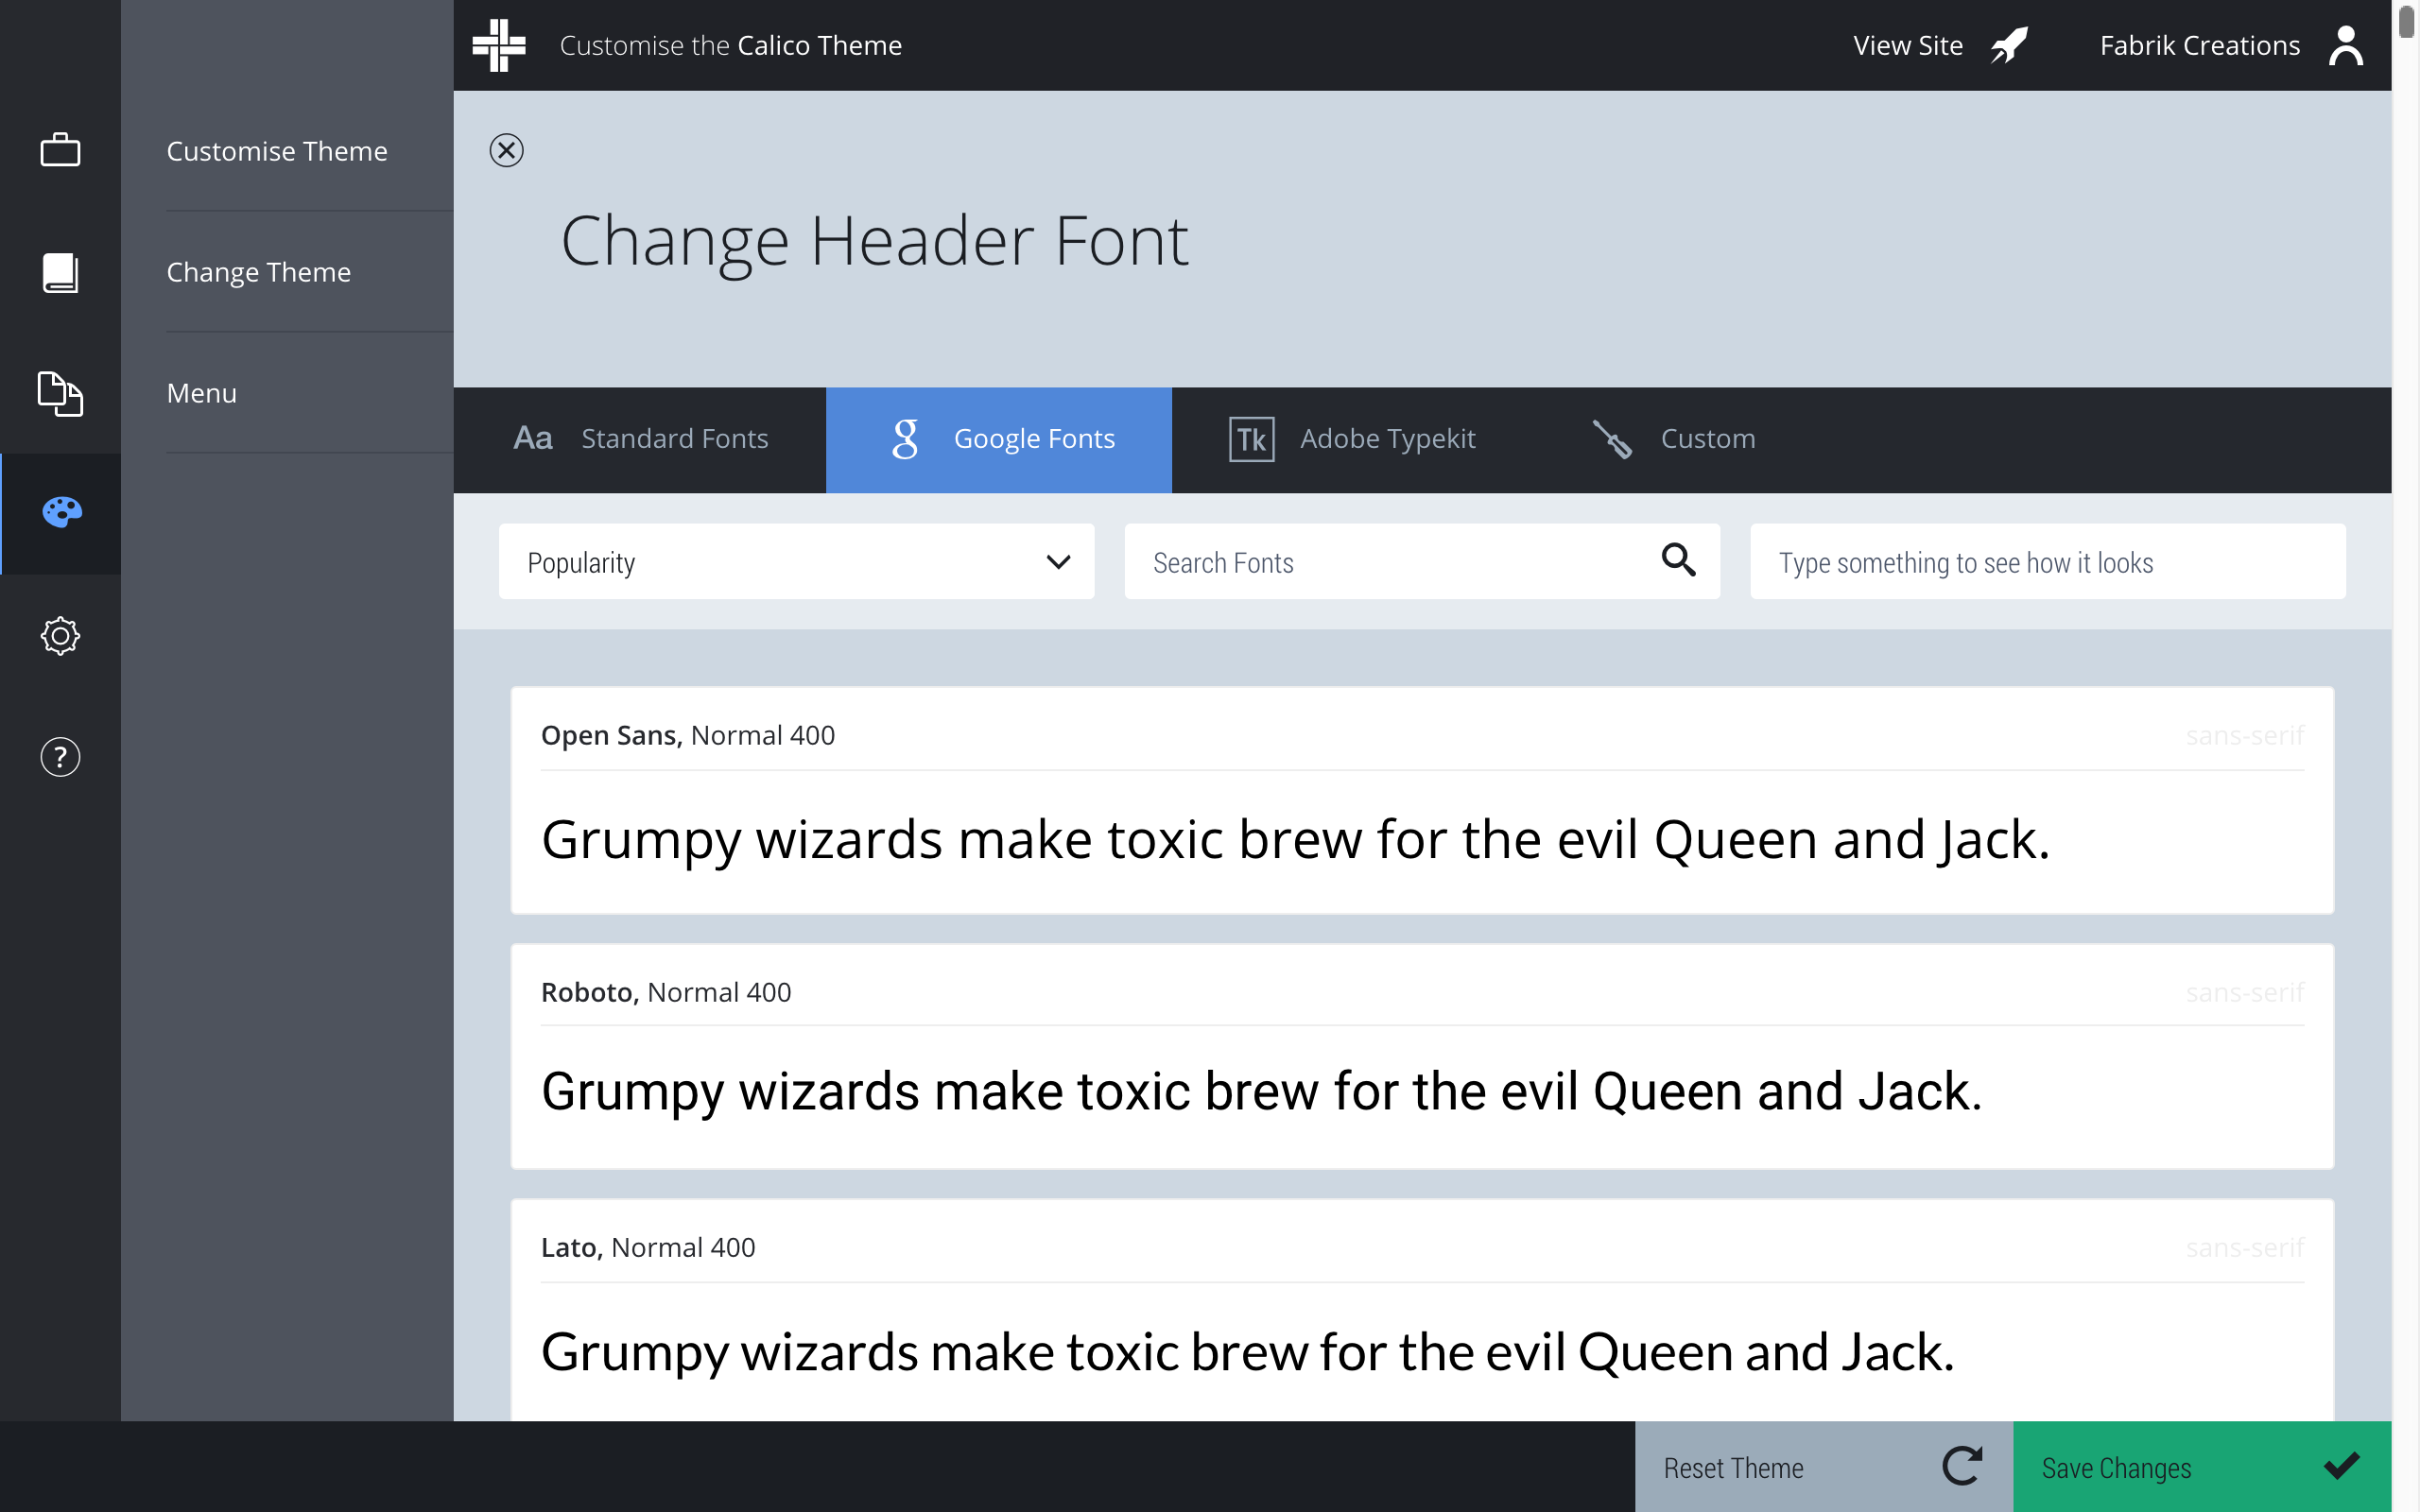Open the help question mark icon

tap(60, 757)
